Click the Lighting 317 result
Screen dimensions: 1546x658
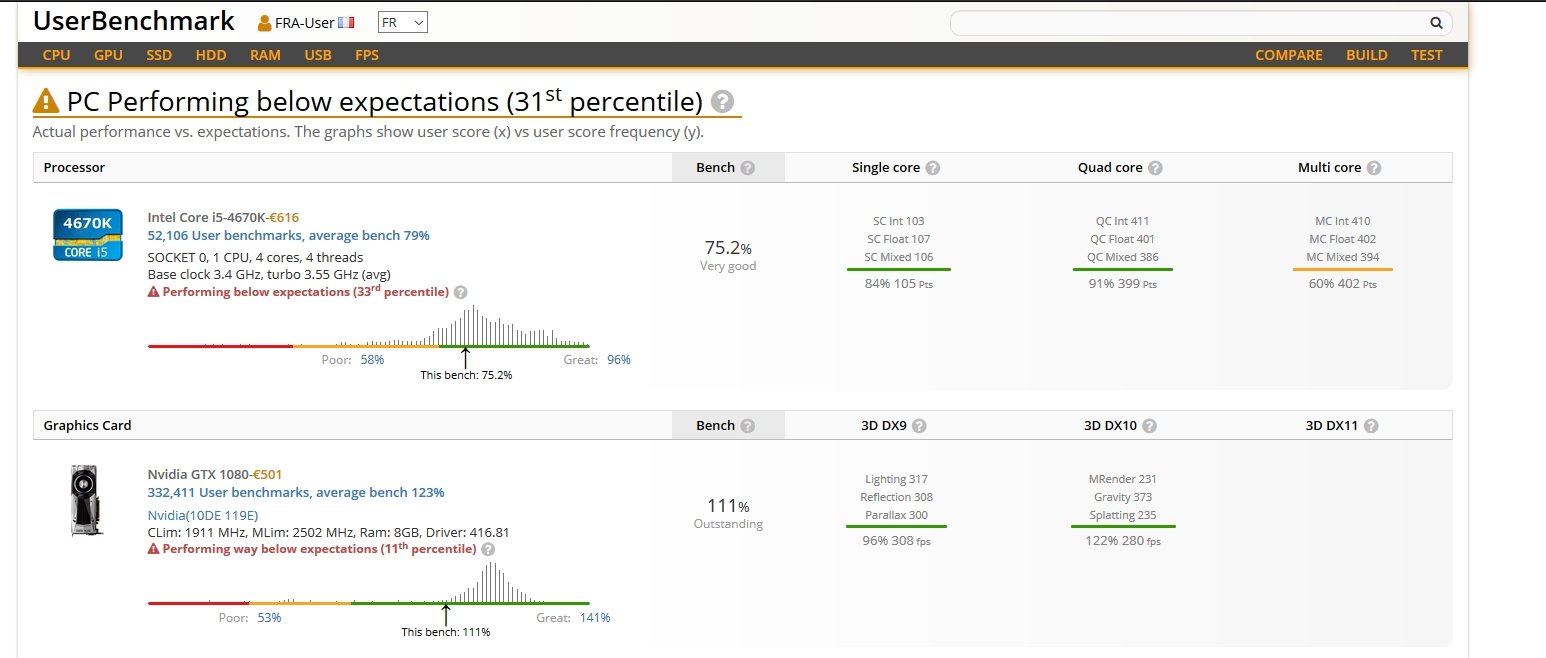[897, 480]
